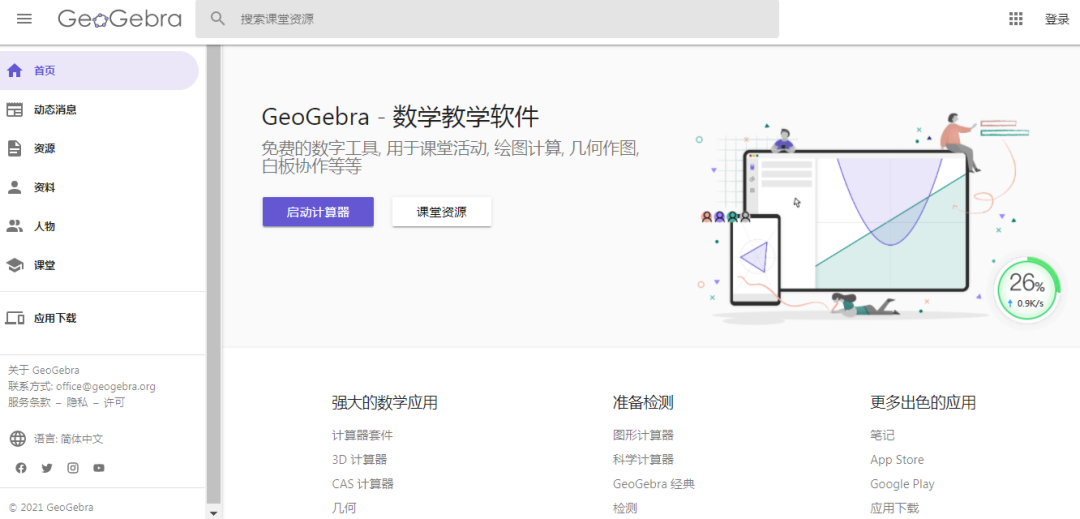Open the hamburger menu icon
The image size is (1080, 519).
pos(24,19)
